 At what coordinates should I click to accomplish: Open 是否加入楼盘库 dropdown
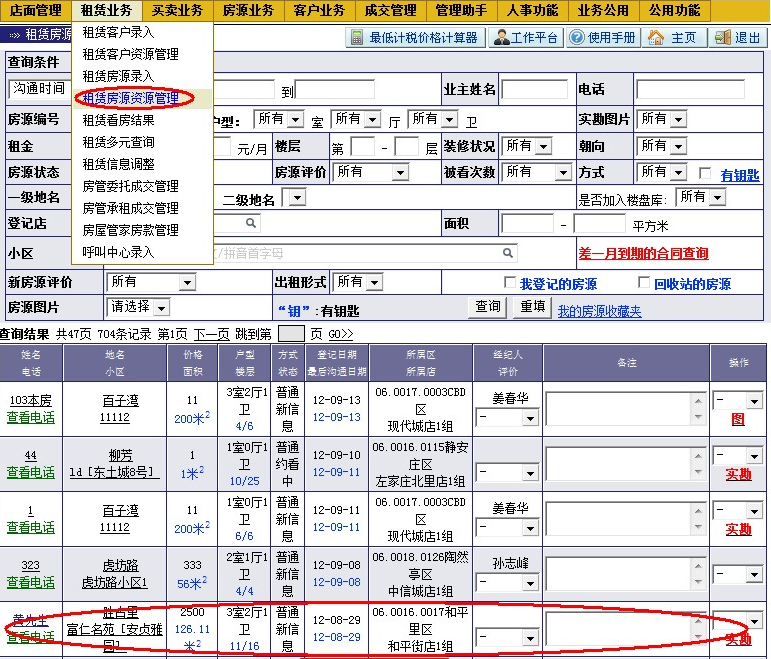click(x=701, y=198)
